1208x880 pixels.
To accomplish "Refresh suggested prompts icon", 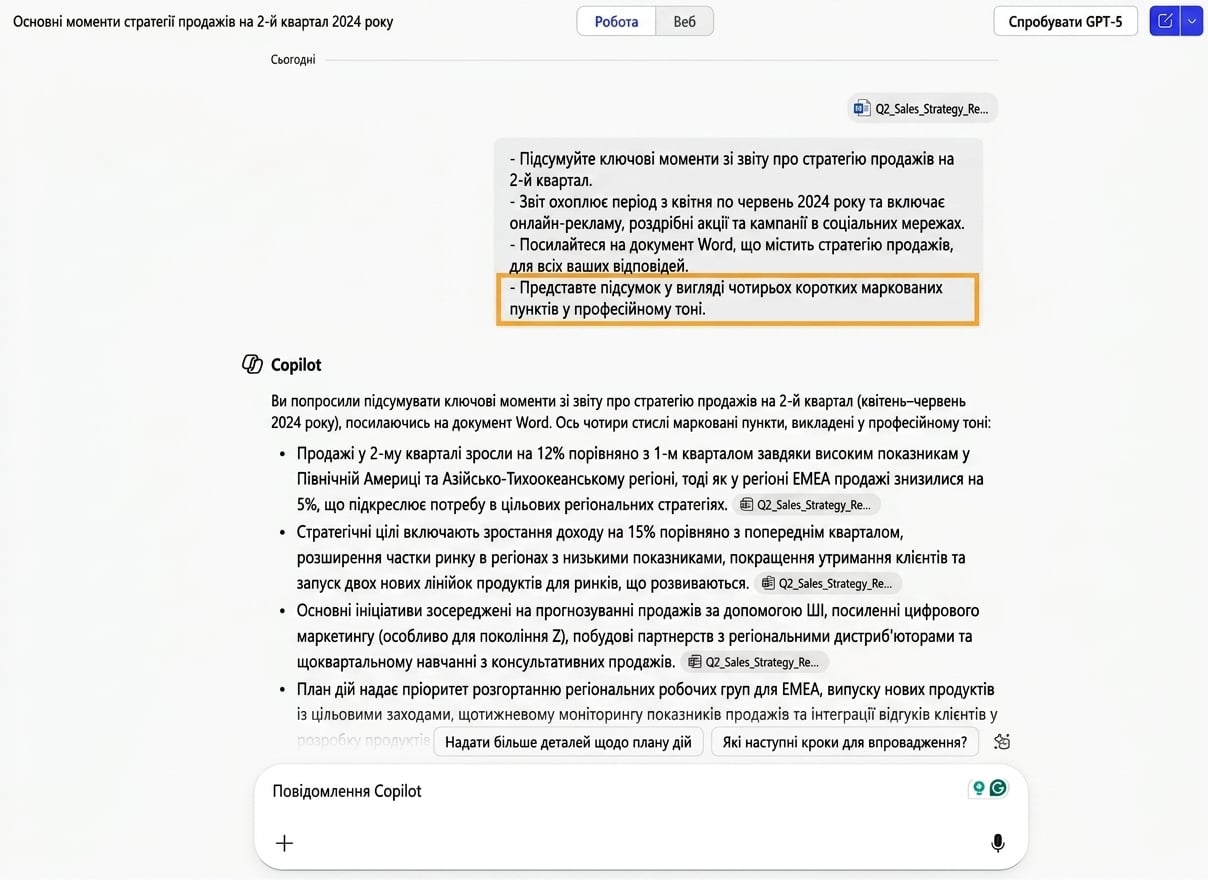I will [1002, 742].
